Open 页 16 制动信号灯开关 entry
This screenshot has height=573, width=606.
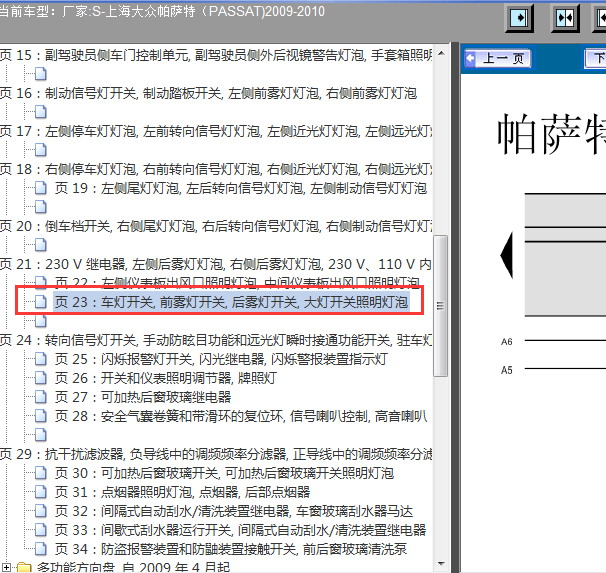(x=208, y=93)
